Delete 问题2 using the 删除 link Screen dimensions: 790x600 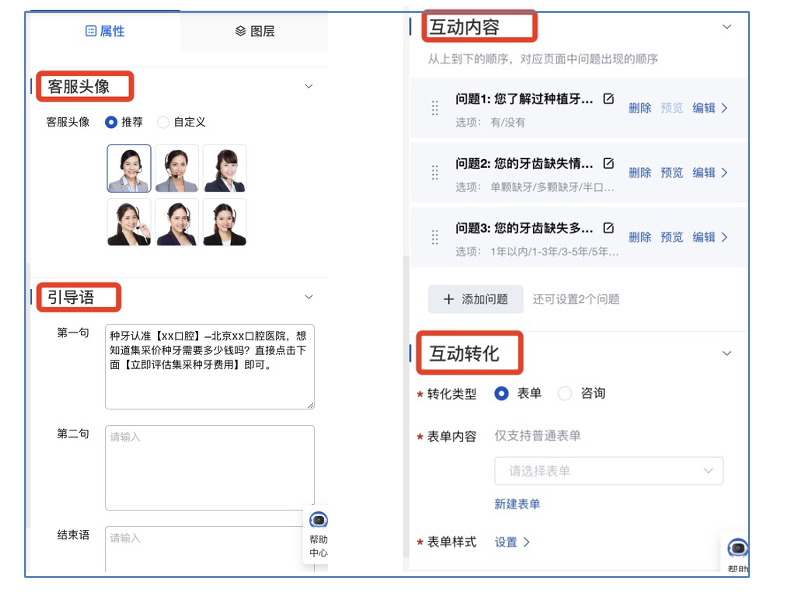pos(640,173)
